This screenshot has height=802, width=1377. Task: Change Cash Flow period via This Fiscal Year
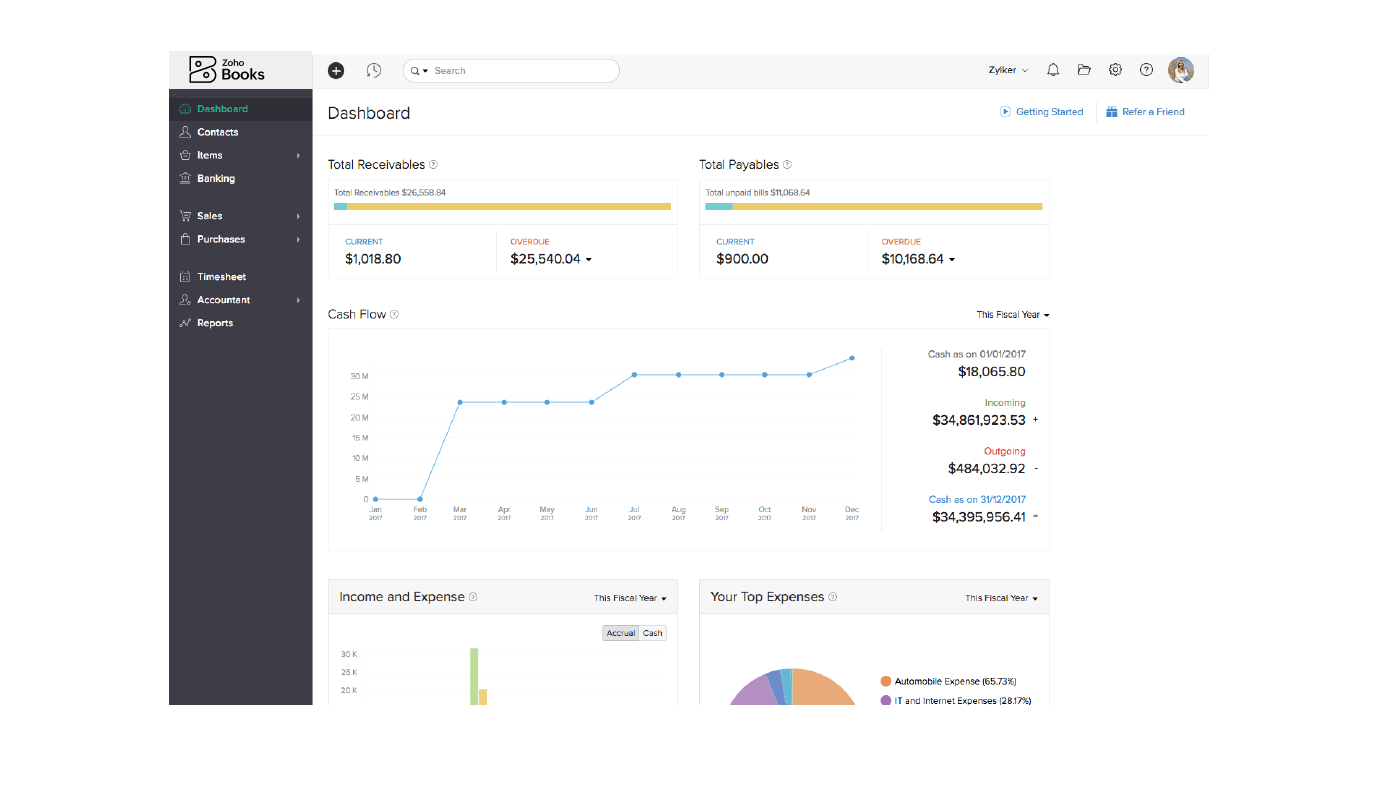coord(1012,314)
